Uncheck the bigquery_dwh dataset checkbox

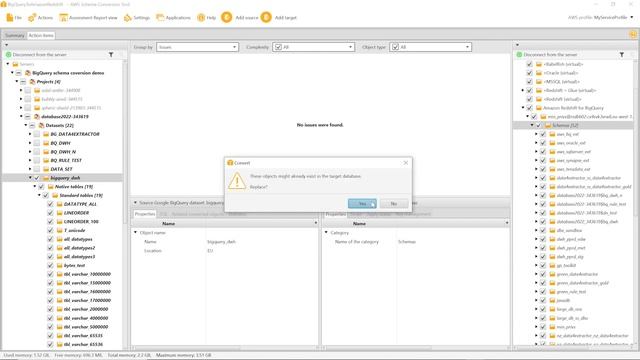[37, 178]
